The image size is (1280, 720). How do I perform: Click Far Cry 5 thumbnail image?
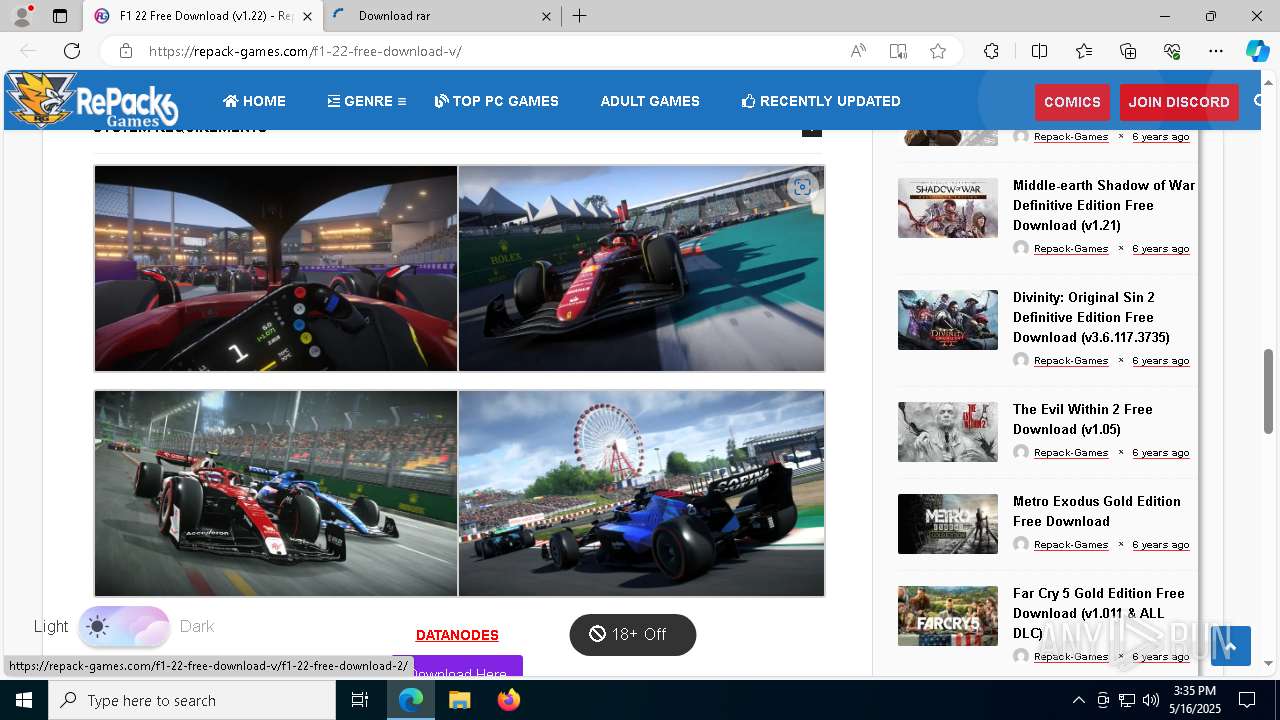click(x=948, y=616)
